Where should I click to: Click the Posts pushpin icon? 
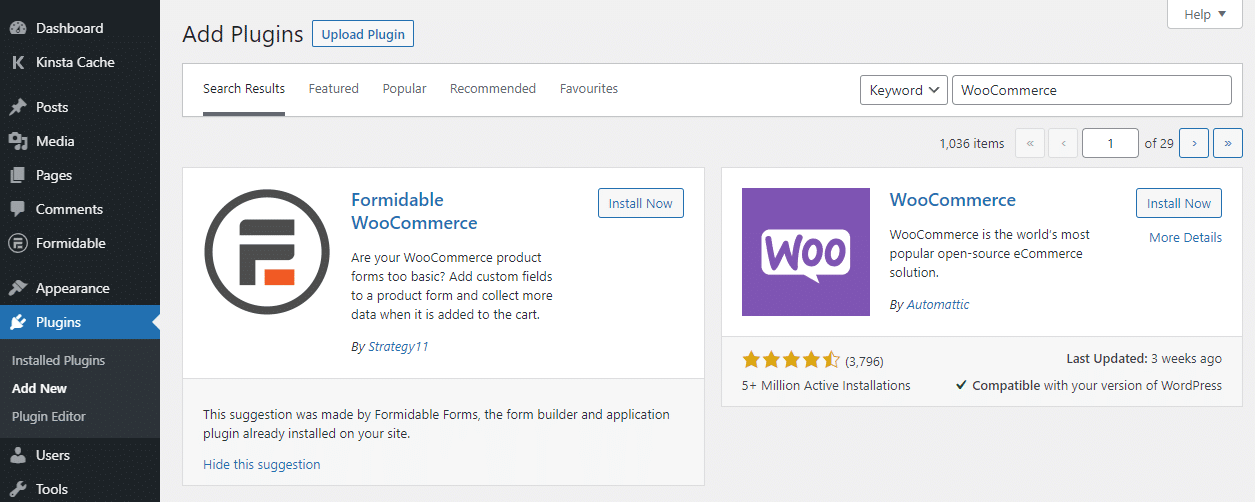18,107
